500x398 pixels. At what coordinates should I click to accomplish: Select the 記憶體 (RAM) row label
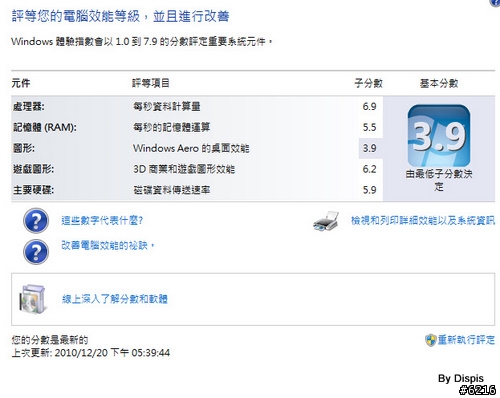pyautogui.click(x=45, y=127)
